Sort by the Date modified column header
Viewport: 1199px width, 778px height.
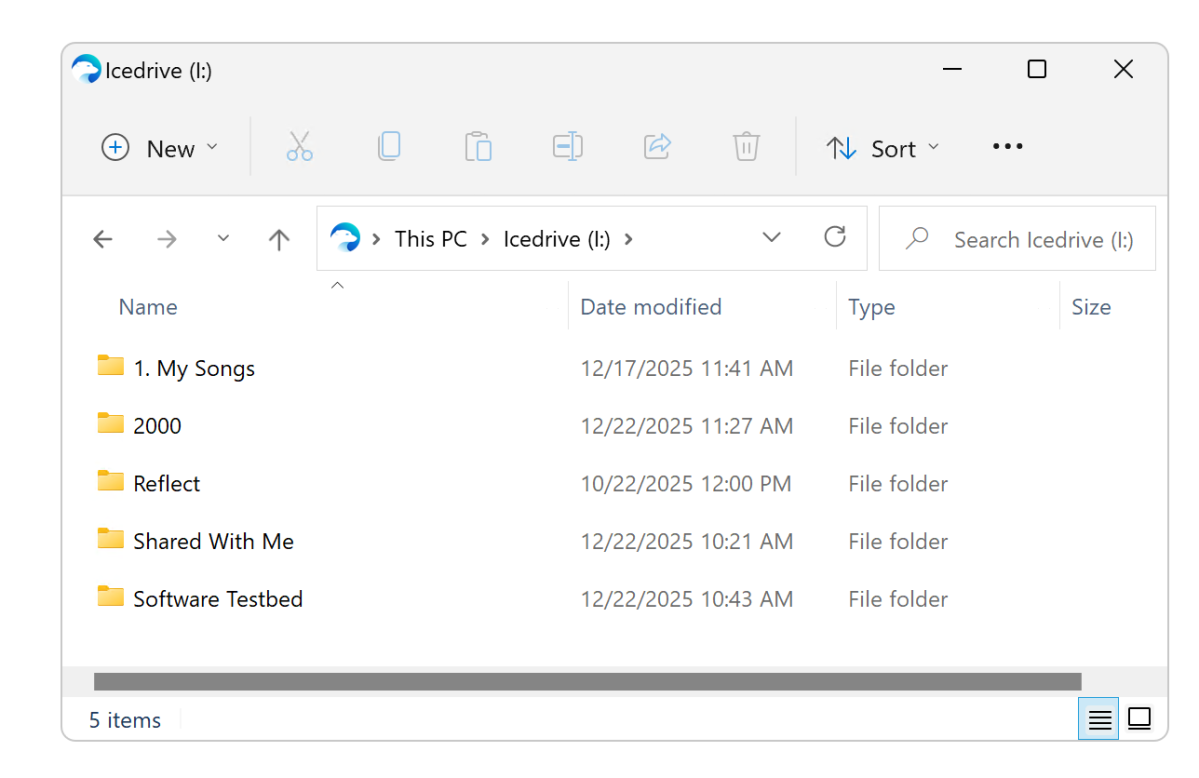pos(651,307)
